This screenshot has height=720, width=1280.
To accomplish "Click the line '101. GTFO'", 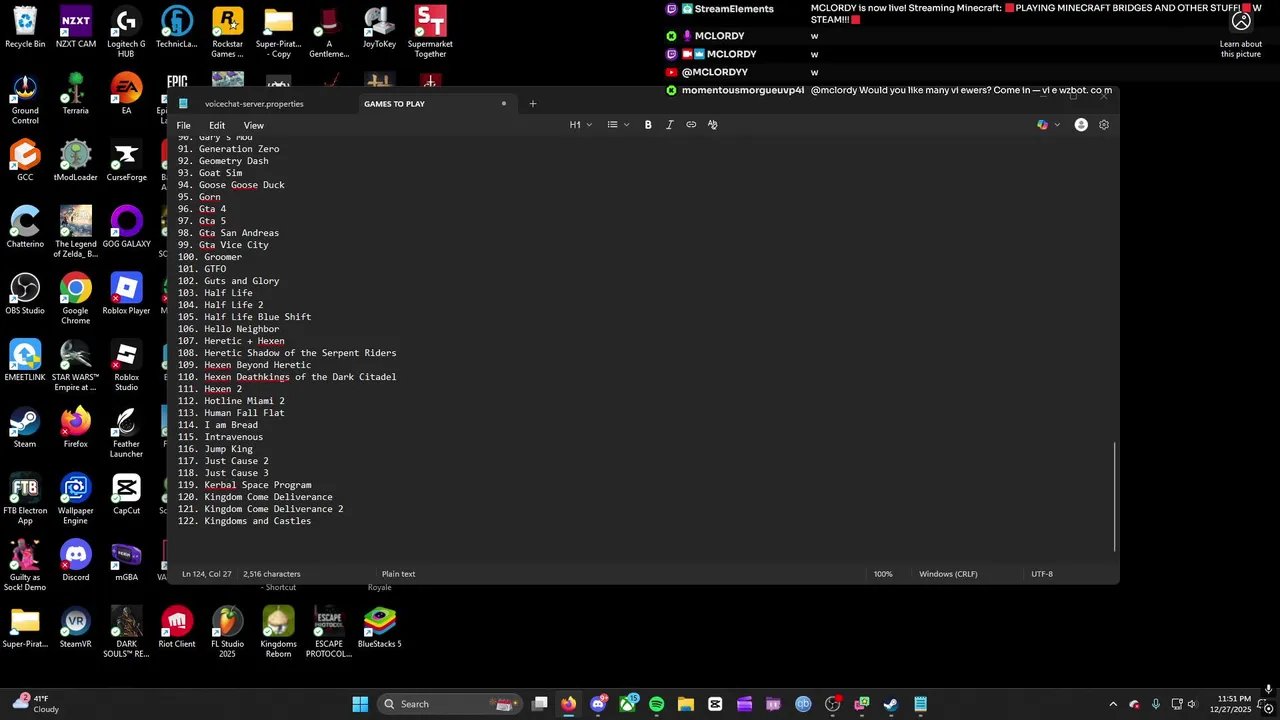I will tap(202, 269).
